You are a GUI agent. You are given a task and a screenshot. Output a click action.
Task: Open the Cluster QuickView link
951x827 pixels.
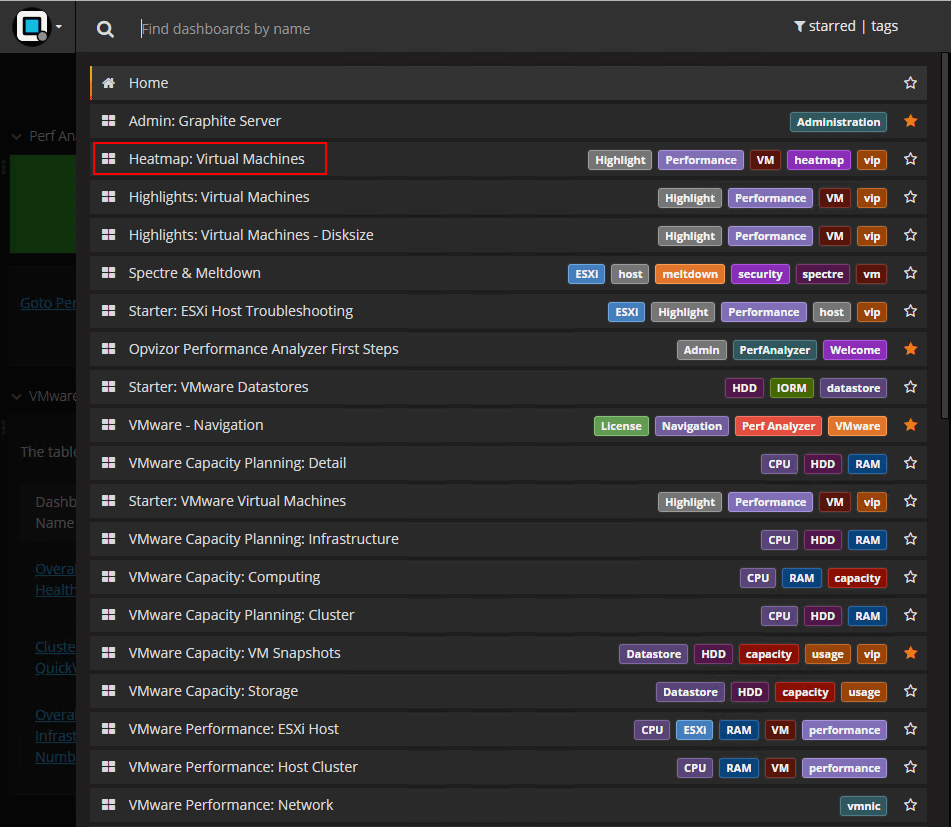coord(56,657)
